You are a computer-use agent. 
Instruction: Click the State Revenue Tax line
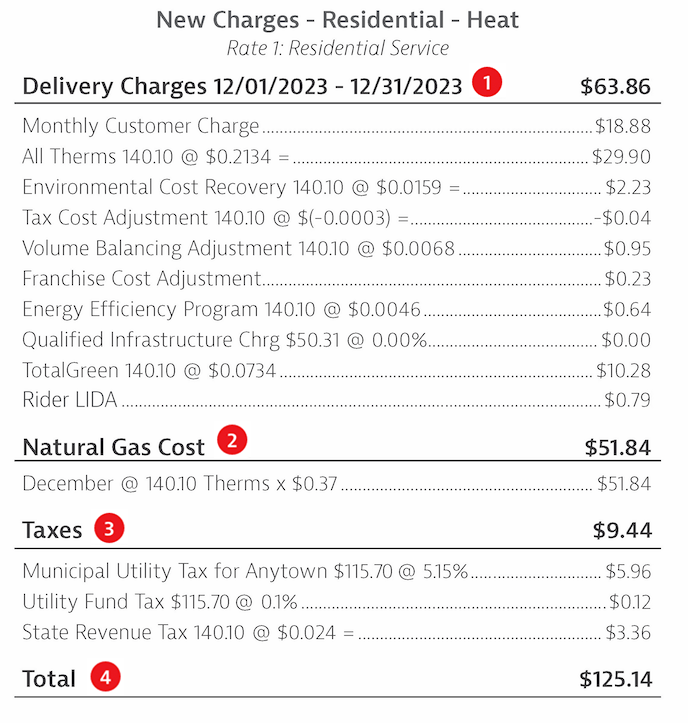(x=337, y=632)
